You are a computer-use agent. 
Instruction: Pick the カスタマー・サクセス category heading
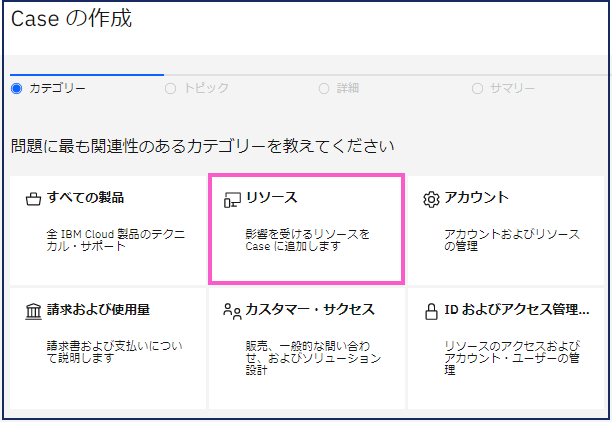tap(310, 309)
